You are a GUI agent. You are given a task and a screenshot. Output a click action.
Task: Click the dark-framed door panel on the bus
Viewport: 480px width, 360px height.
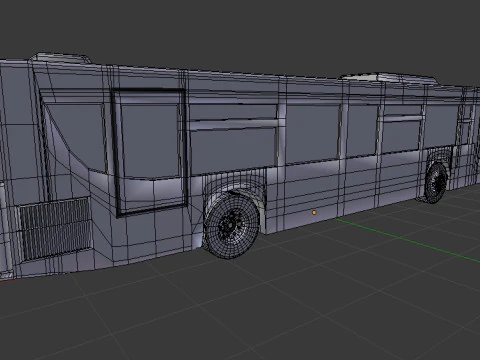pos(150,152)
